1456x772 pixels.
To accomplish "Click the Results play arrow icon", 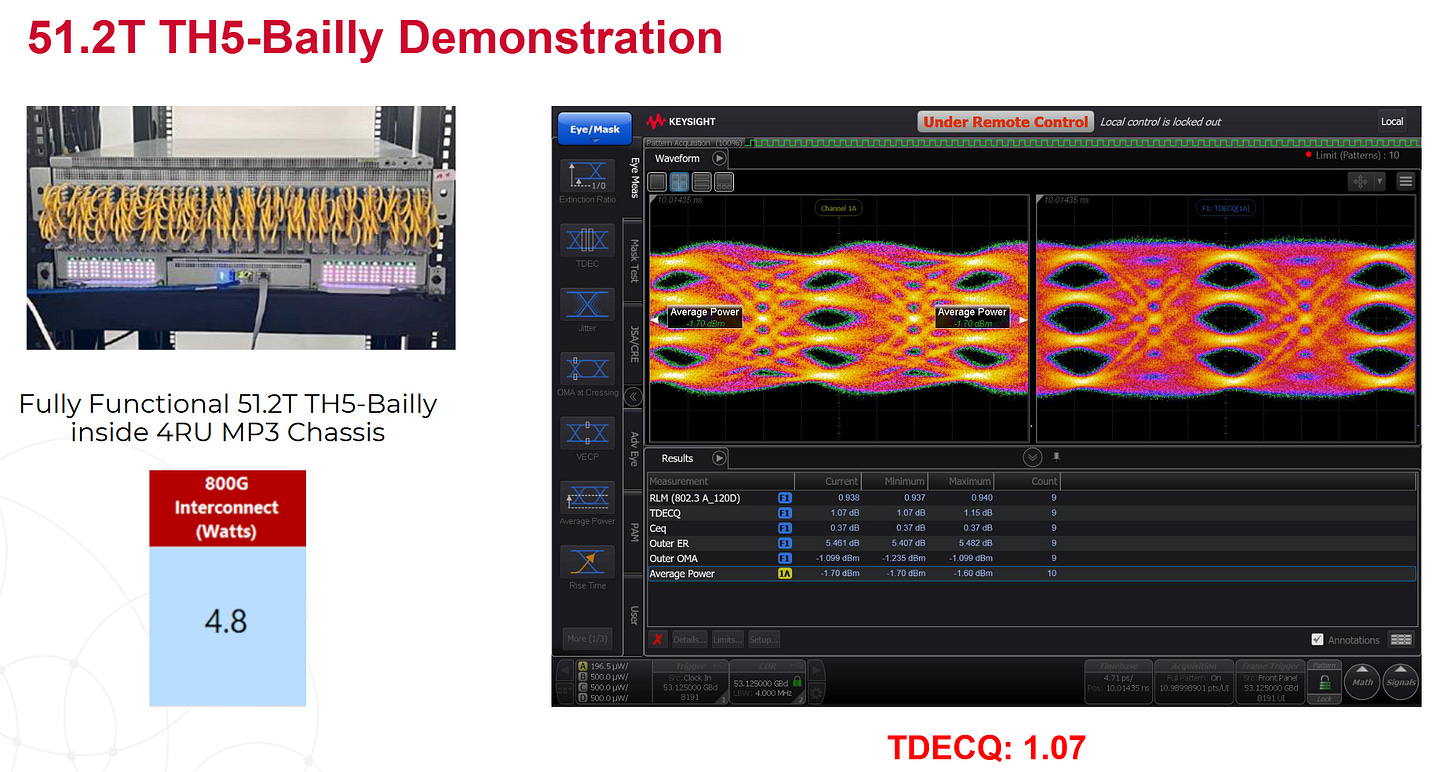I will [719, 458].
